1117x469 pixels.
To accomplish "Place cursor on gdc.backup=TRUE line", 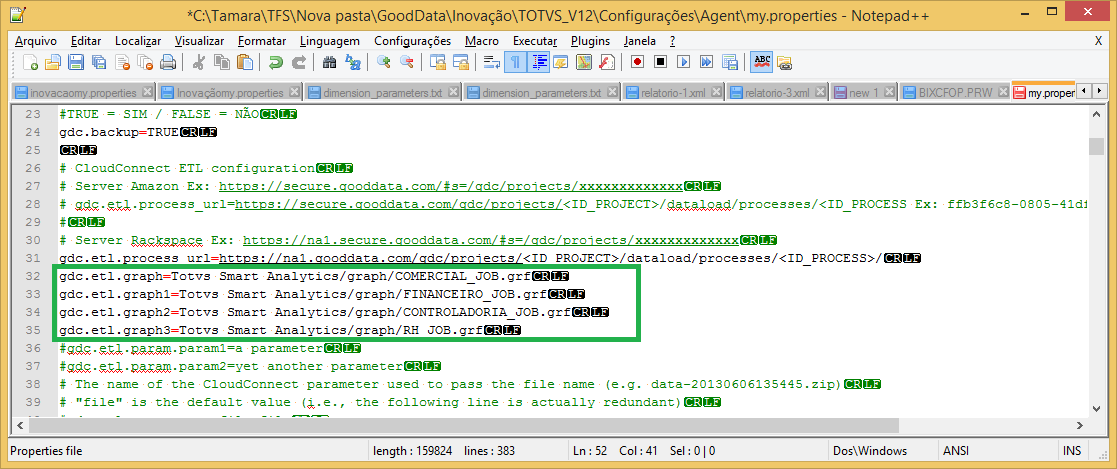I will point(119,133).
